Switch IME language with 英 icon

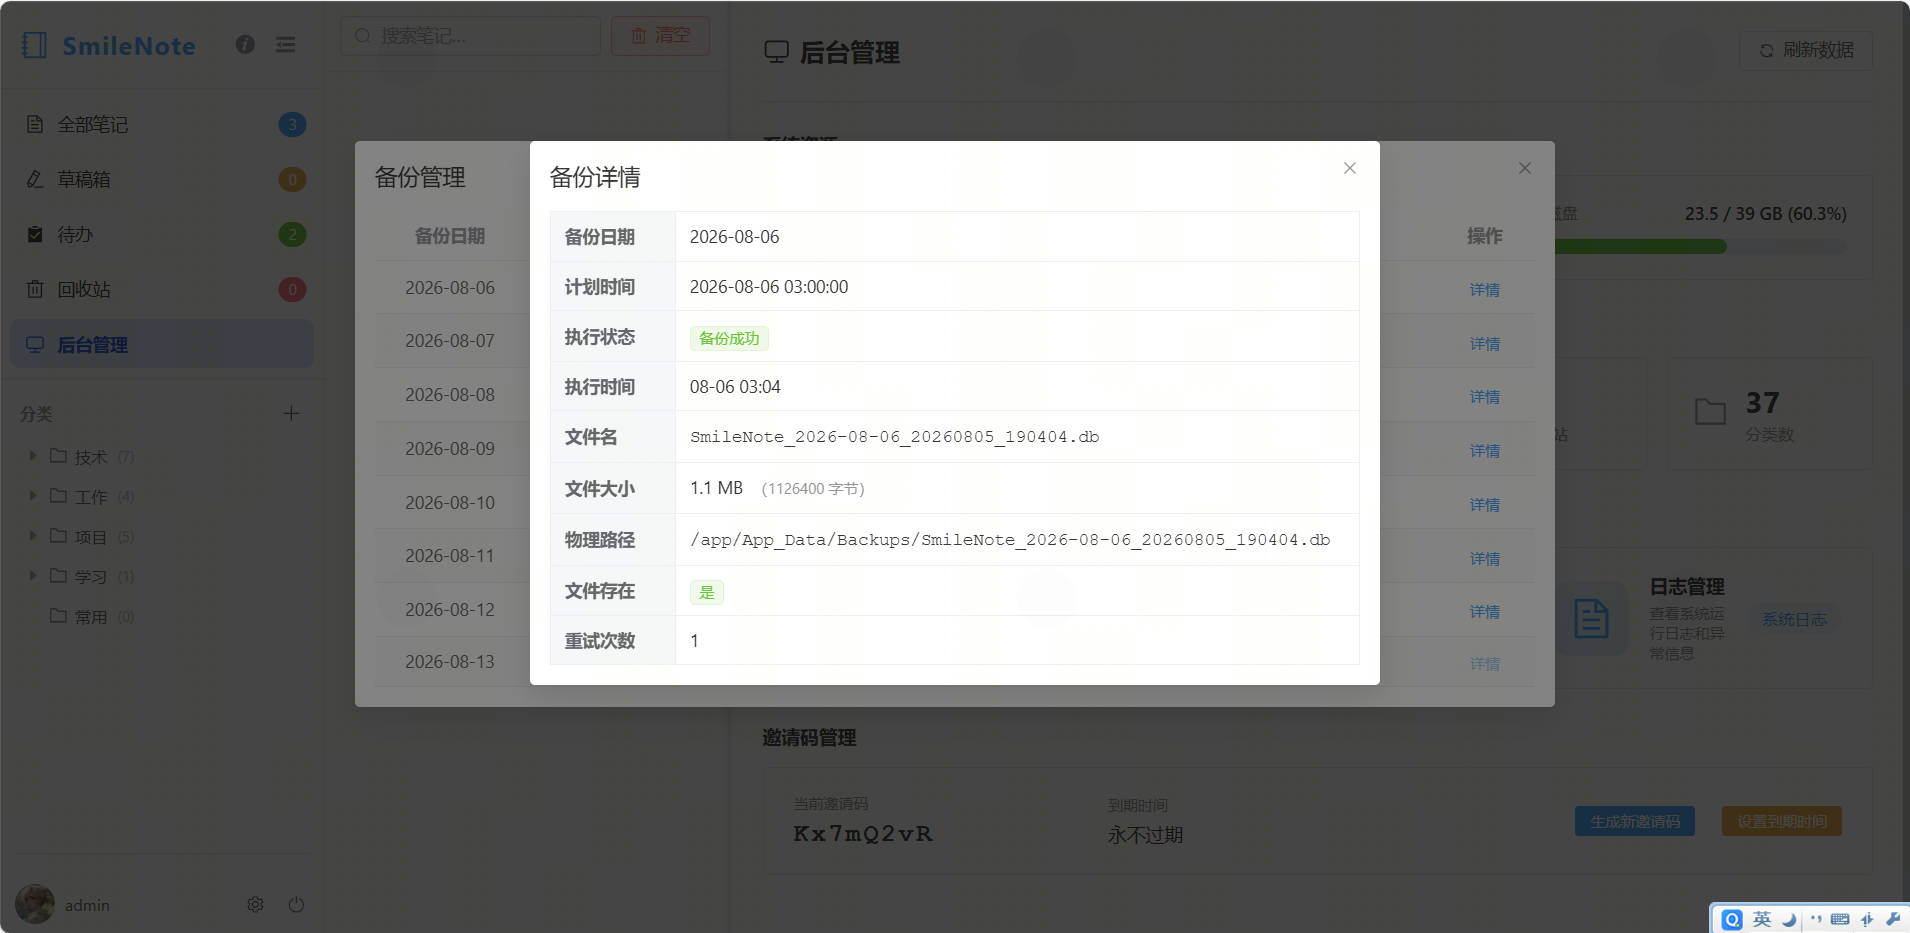tap(1762, 919)
